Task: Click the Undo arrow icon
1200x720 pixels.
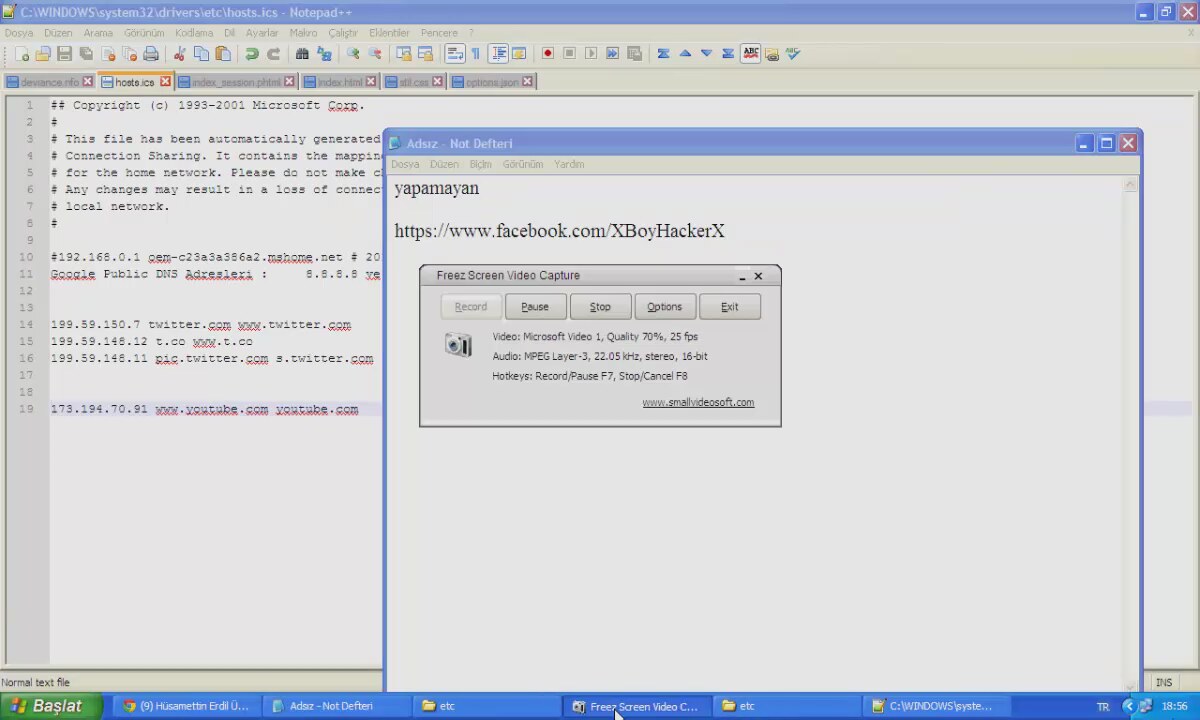Action: click(252, 54)
